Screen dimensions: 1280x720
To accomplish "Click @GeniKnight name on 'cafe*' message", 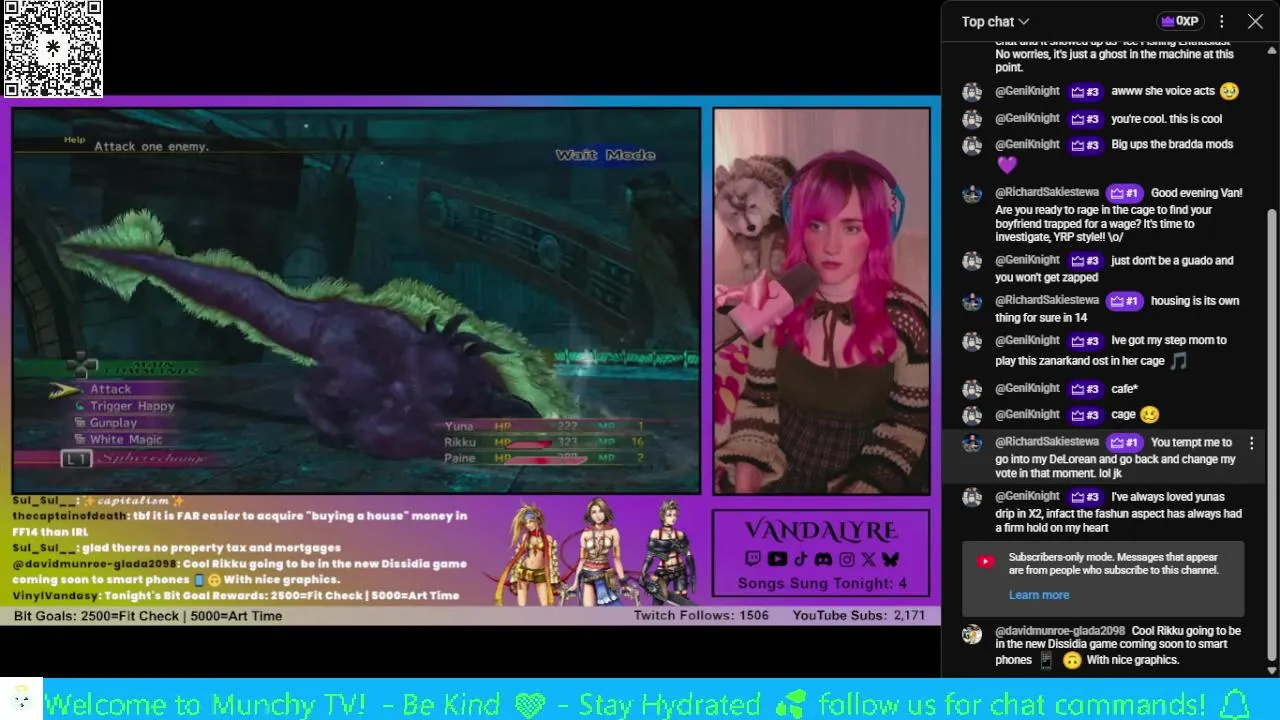I will click(1027, 388).
